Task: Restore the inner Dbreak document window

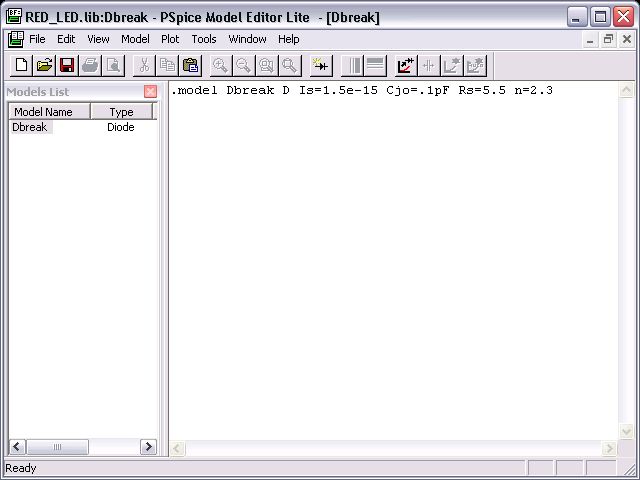Action: (x=609, y=40)
